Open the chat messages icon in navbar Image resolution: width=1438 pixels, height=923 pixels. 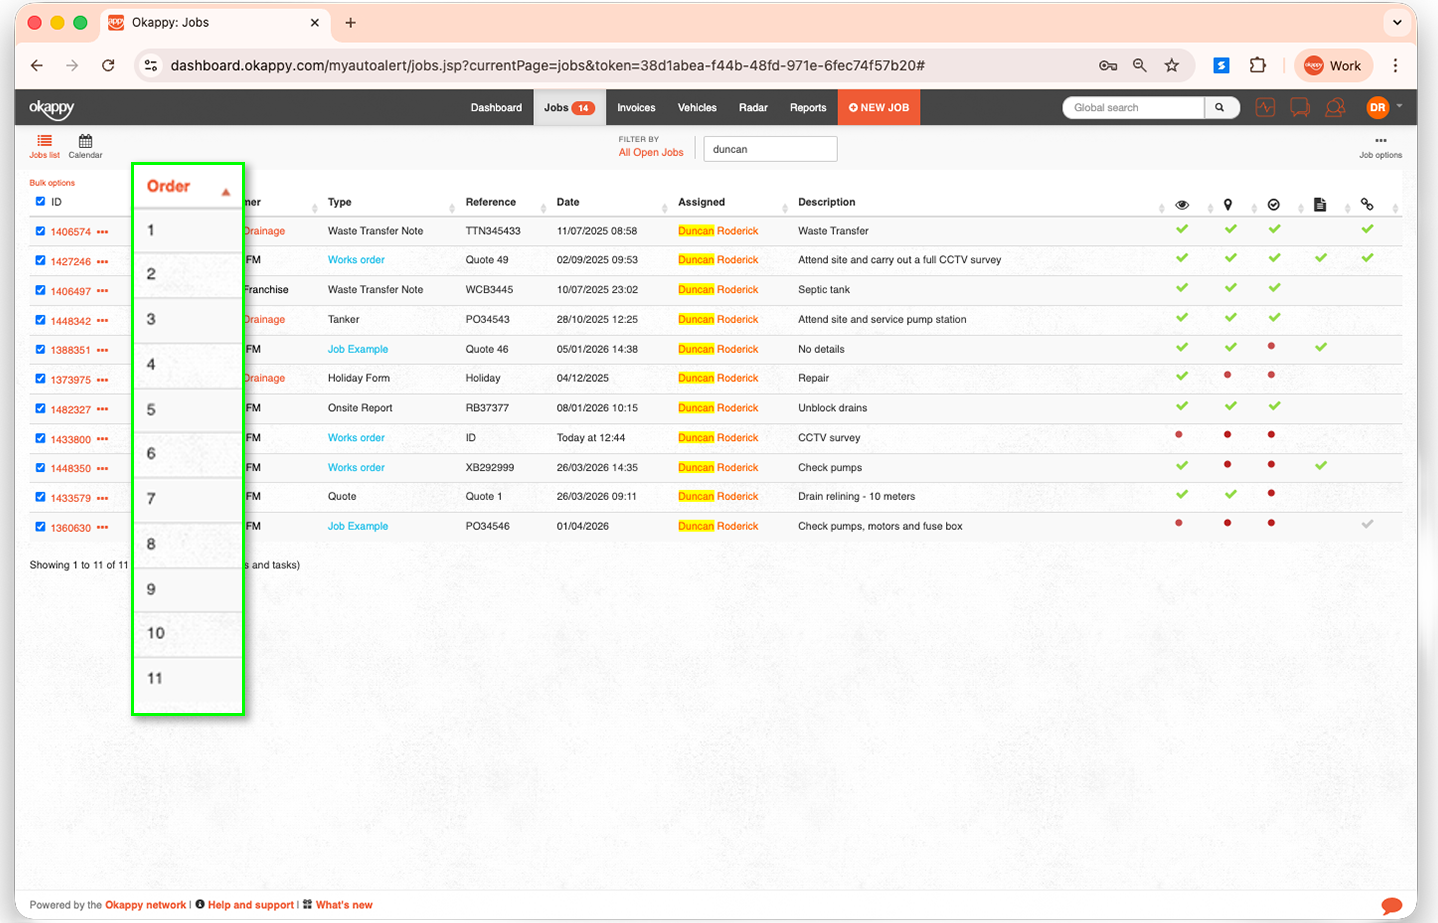pos(1300,108)
